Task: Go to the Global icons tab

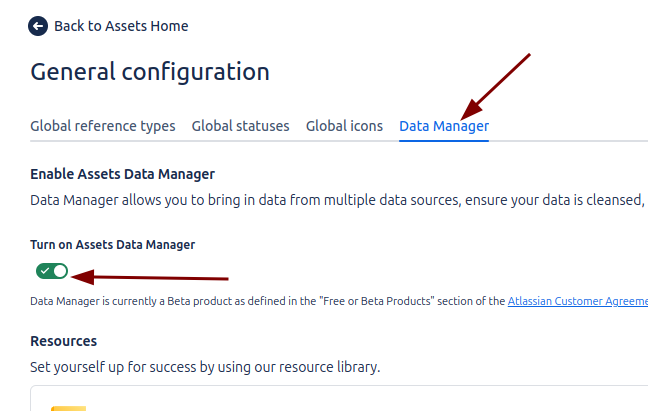Action: (344, 126)
